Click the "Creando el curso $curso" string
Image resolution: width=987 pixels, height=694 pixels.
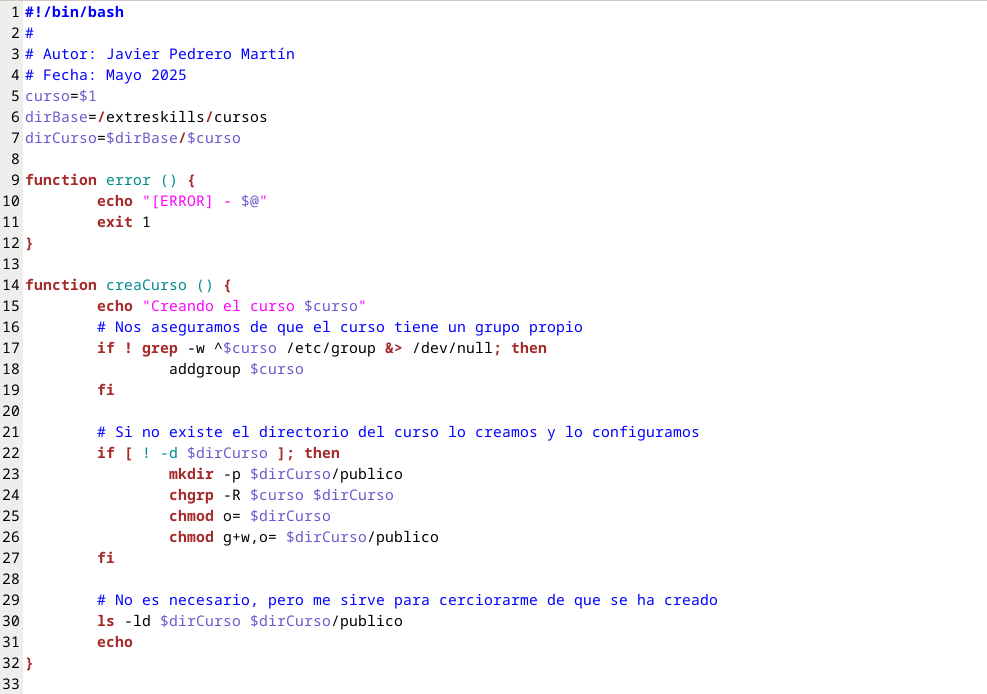pyautogui.click(x=254, y=306)
